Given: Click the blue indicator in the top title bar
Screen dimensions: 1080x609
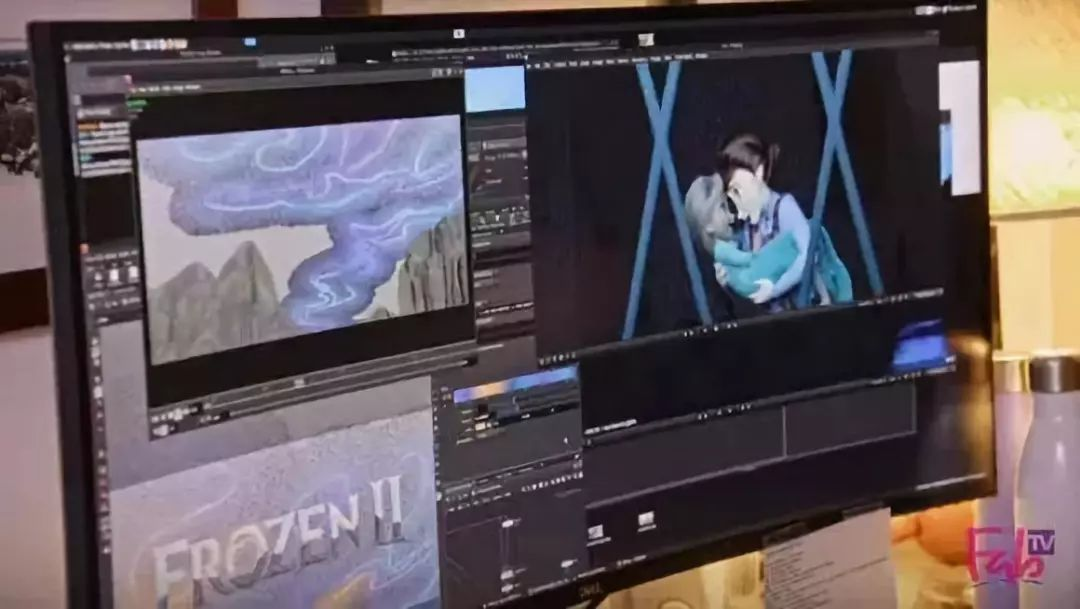Looking at the screenshot, I should (250, 43).
